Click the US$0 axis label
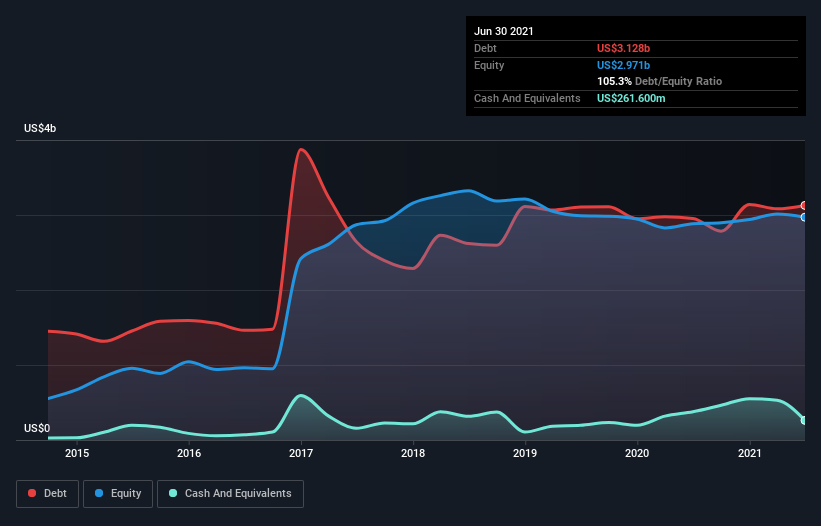The image size is (821, 526). pyautogui.click(x=37, y=428)
